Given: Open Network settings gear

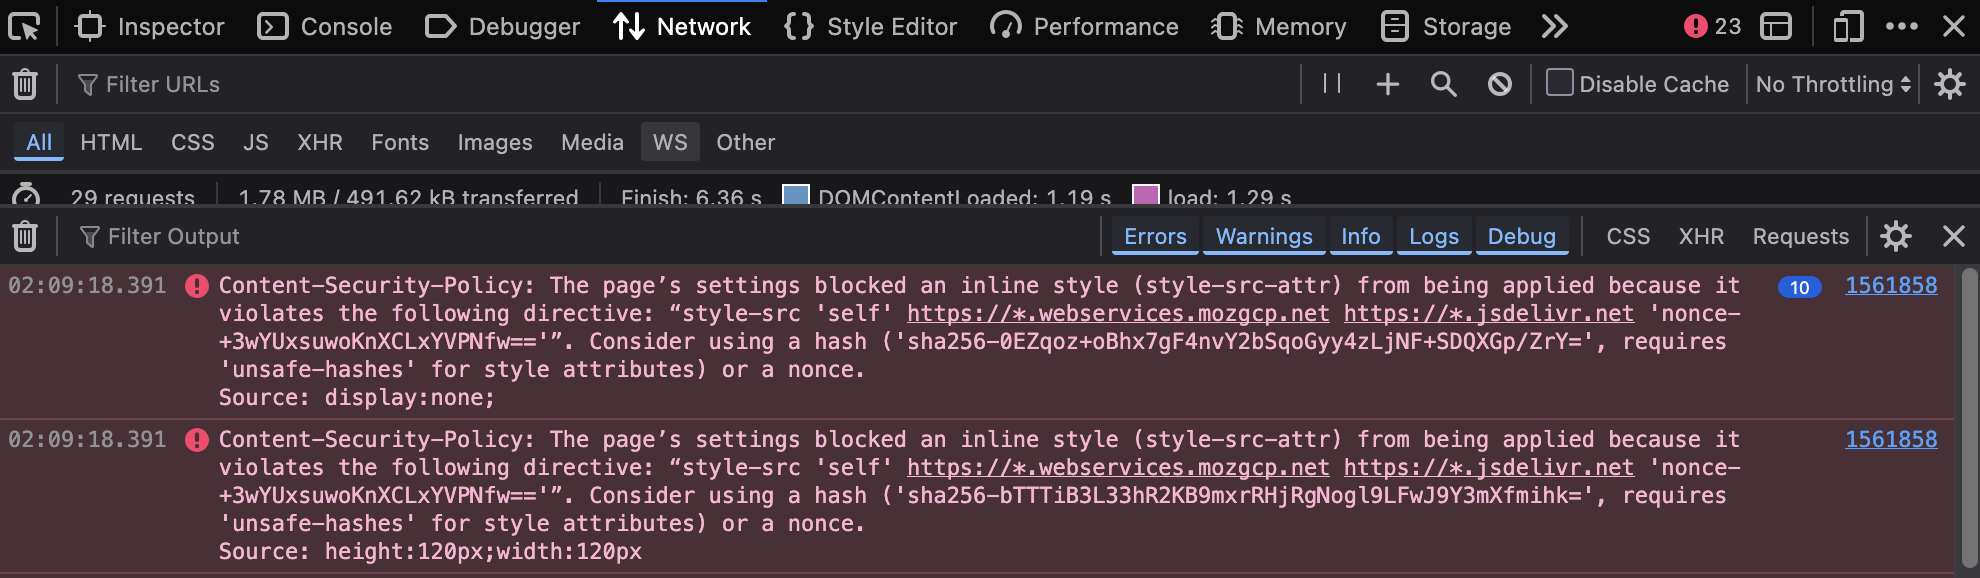Looking at the screenshot, I should click(x=1949, y=84).
